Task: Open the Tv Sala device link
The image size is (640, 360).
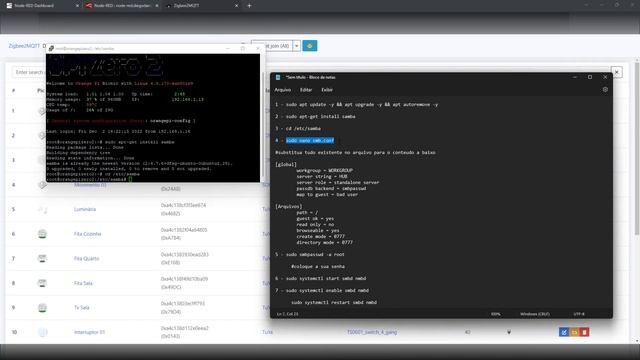Action: [82, 307]
